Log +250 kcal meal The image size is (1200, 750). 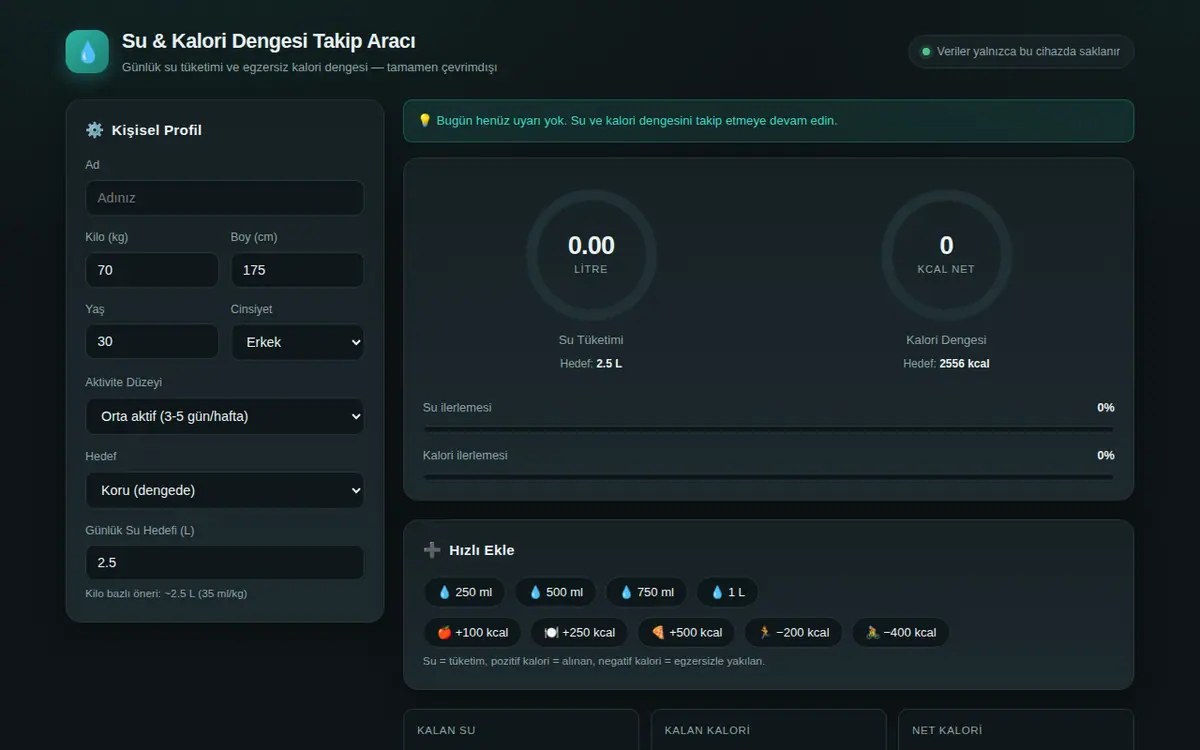point(580,632)
